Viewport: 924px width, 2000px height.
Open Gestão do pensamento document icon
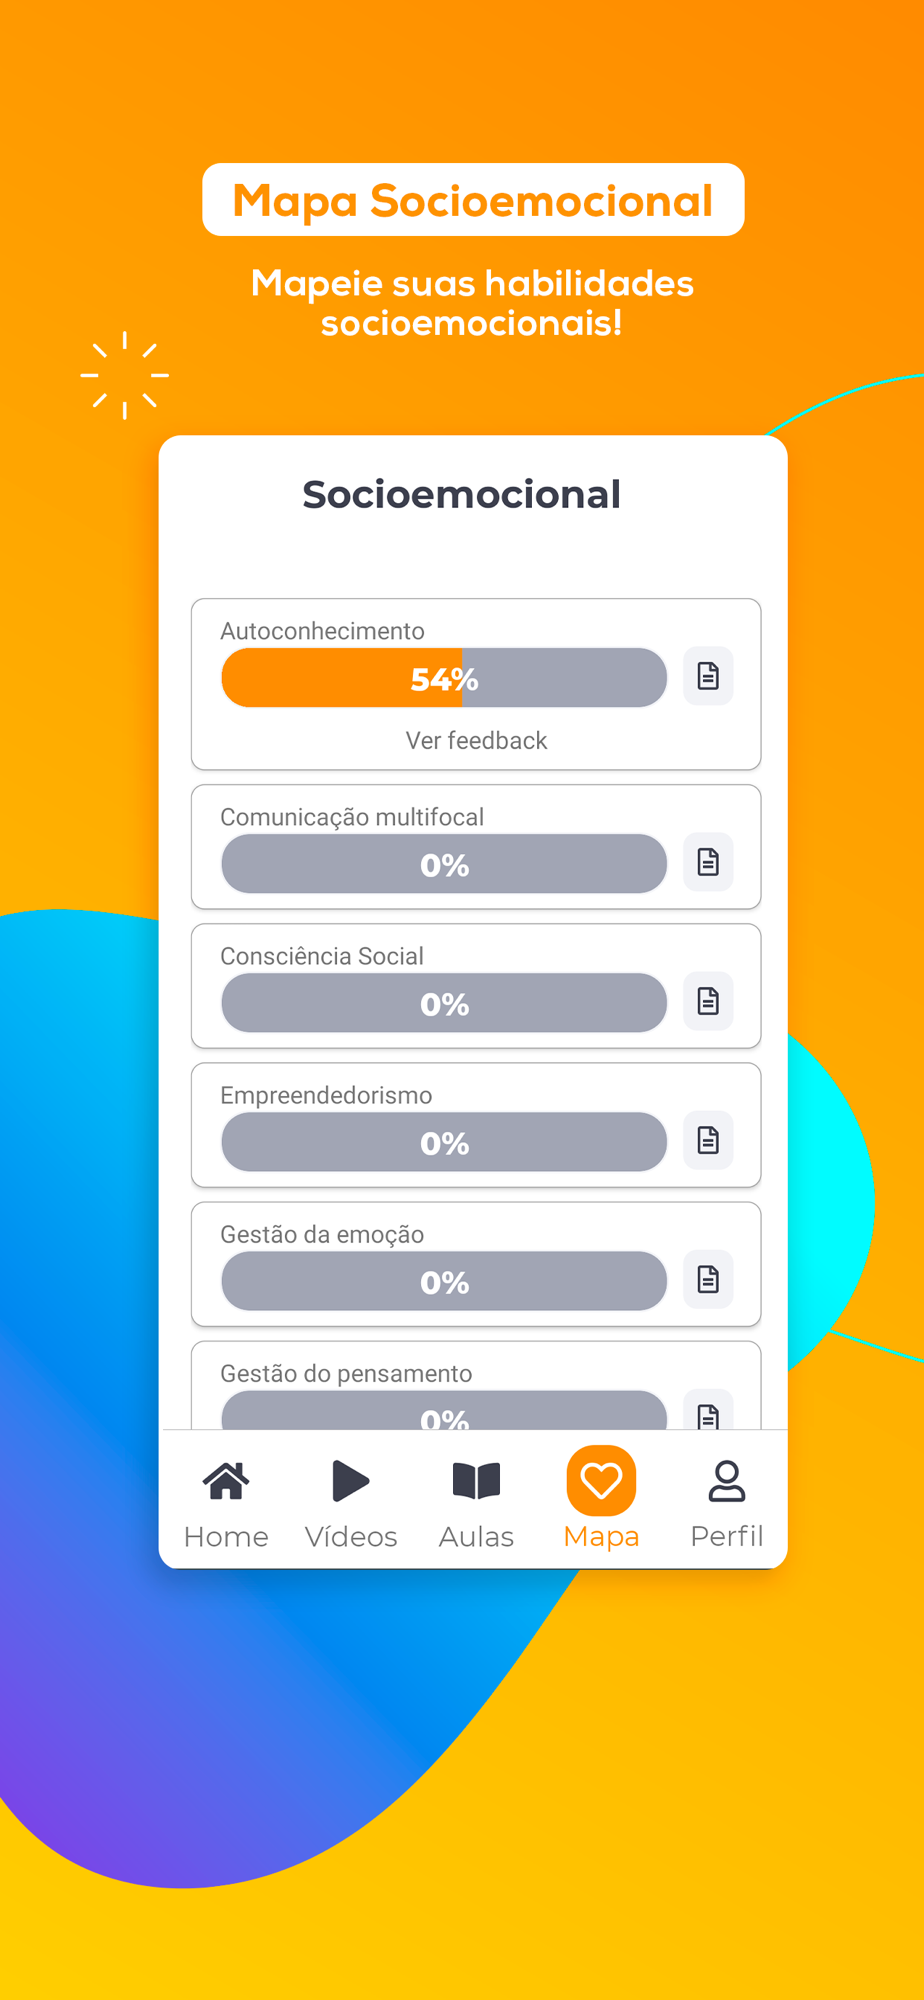pos(708,1414)
